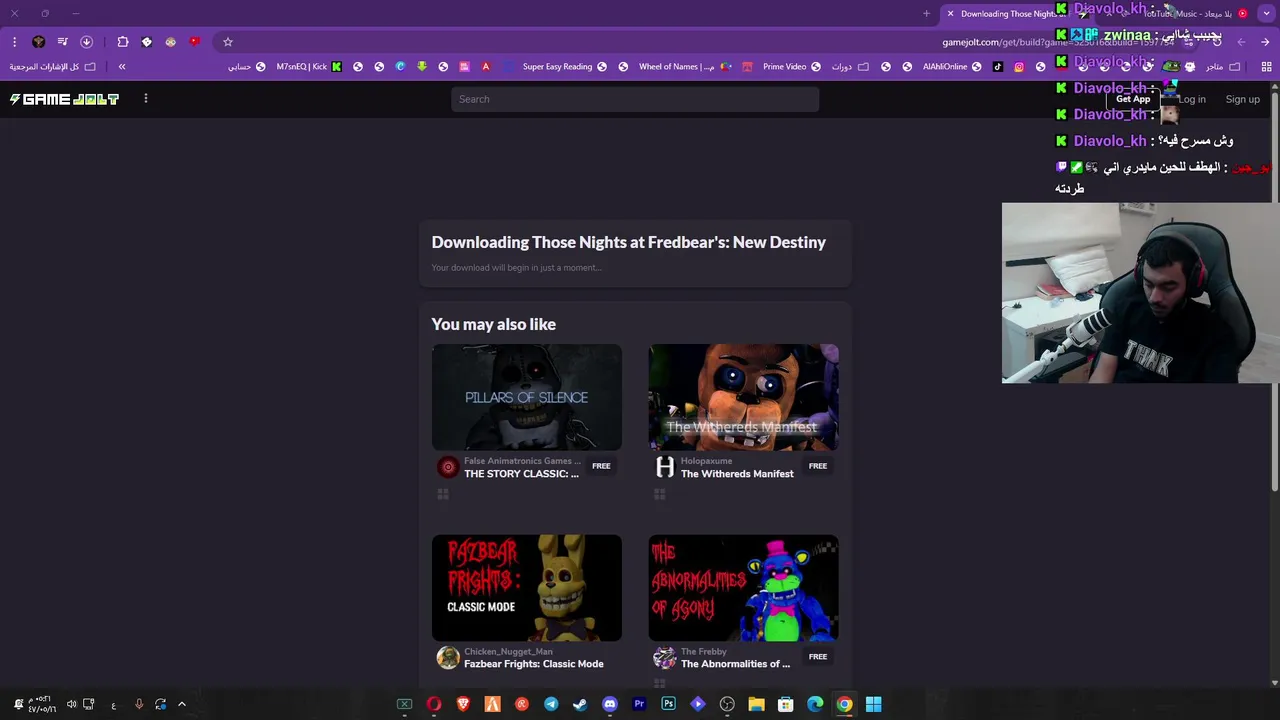Open False Animatronics Games developer avatar
The width and height of the screenshot is (1280, 720).
click(448, 467)
